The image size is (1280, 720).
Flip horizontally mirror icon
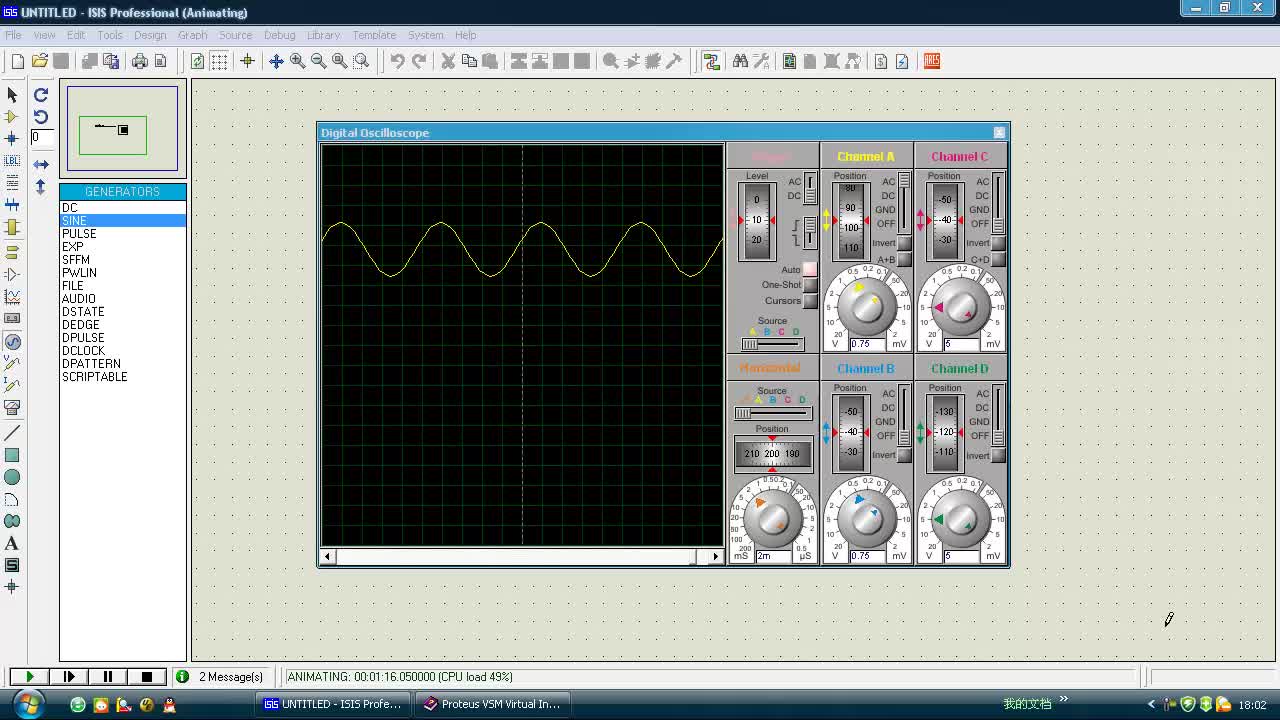click(41, 164)
